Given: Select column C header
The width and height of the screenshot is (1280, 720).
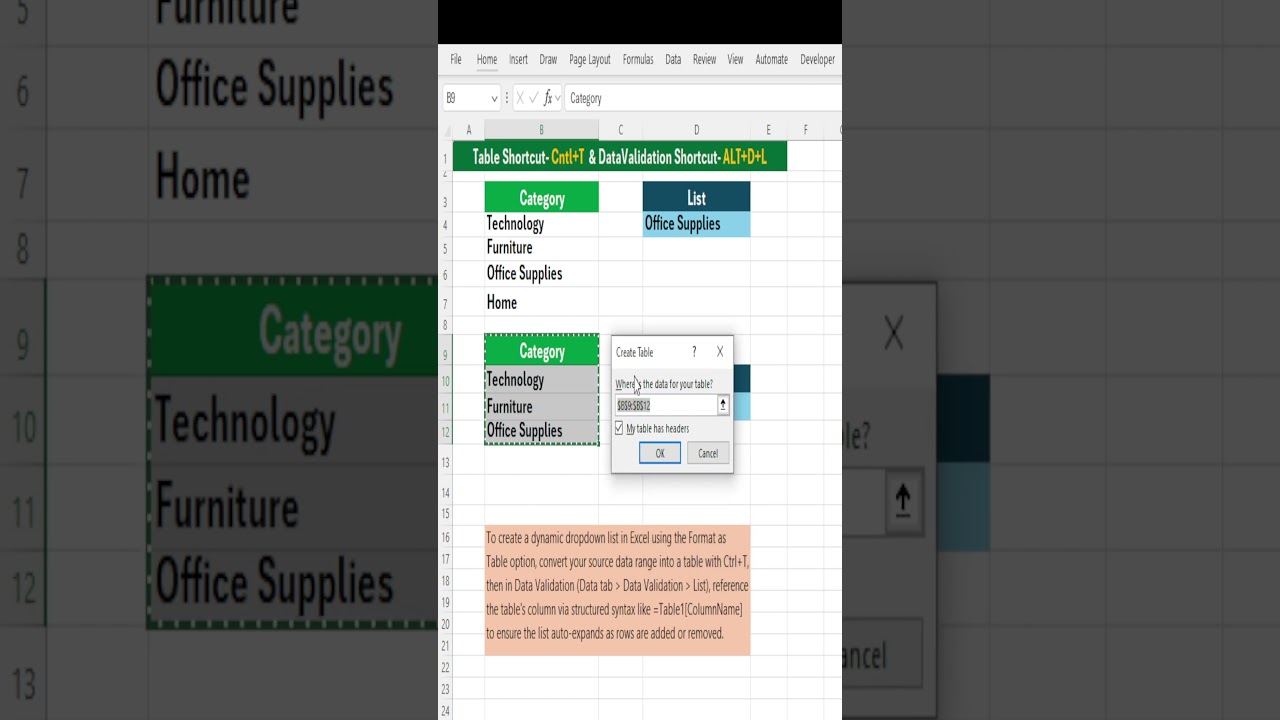Looking at the screenshot, I should click(x=620, y=130).
